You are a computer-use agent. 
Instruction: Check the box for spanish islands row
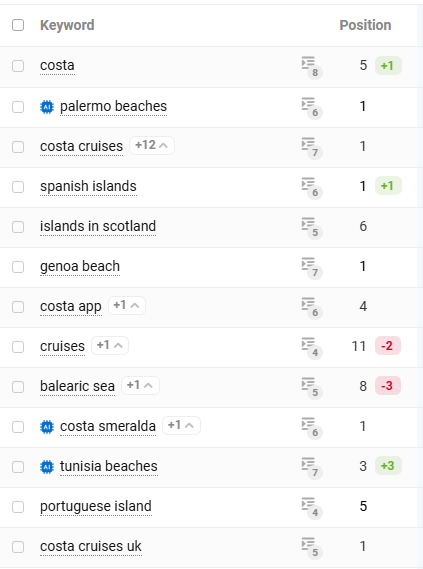tap(18, 187)
